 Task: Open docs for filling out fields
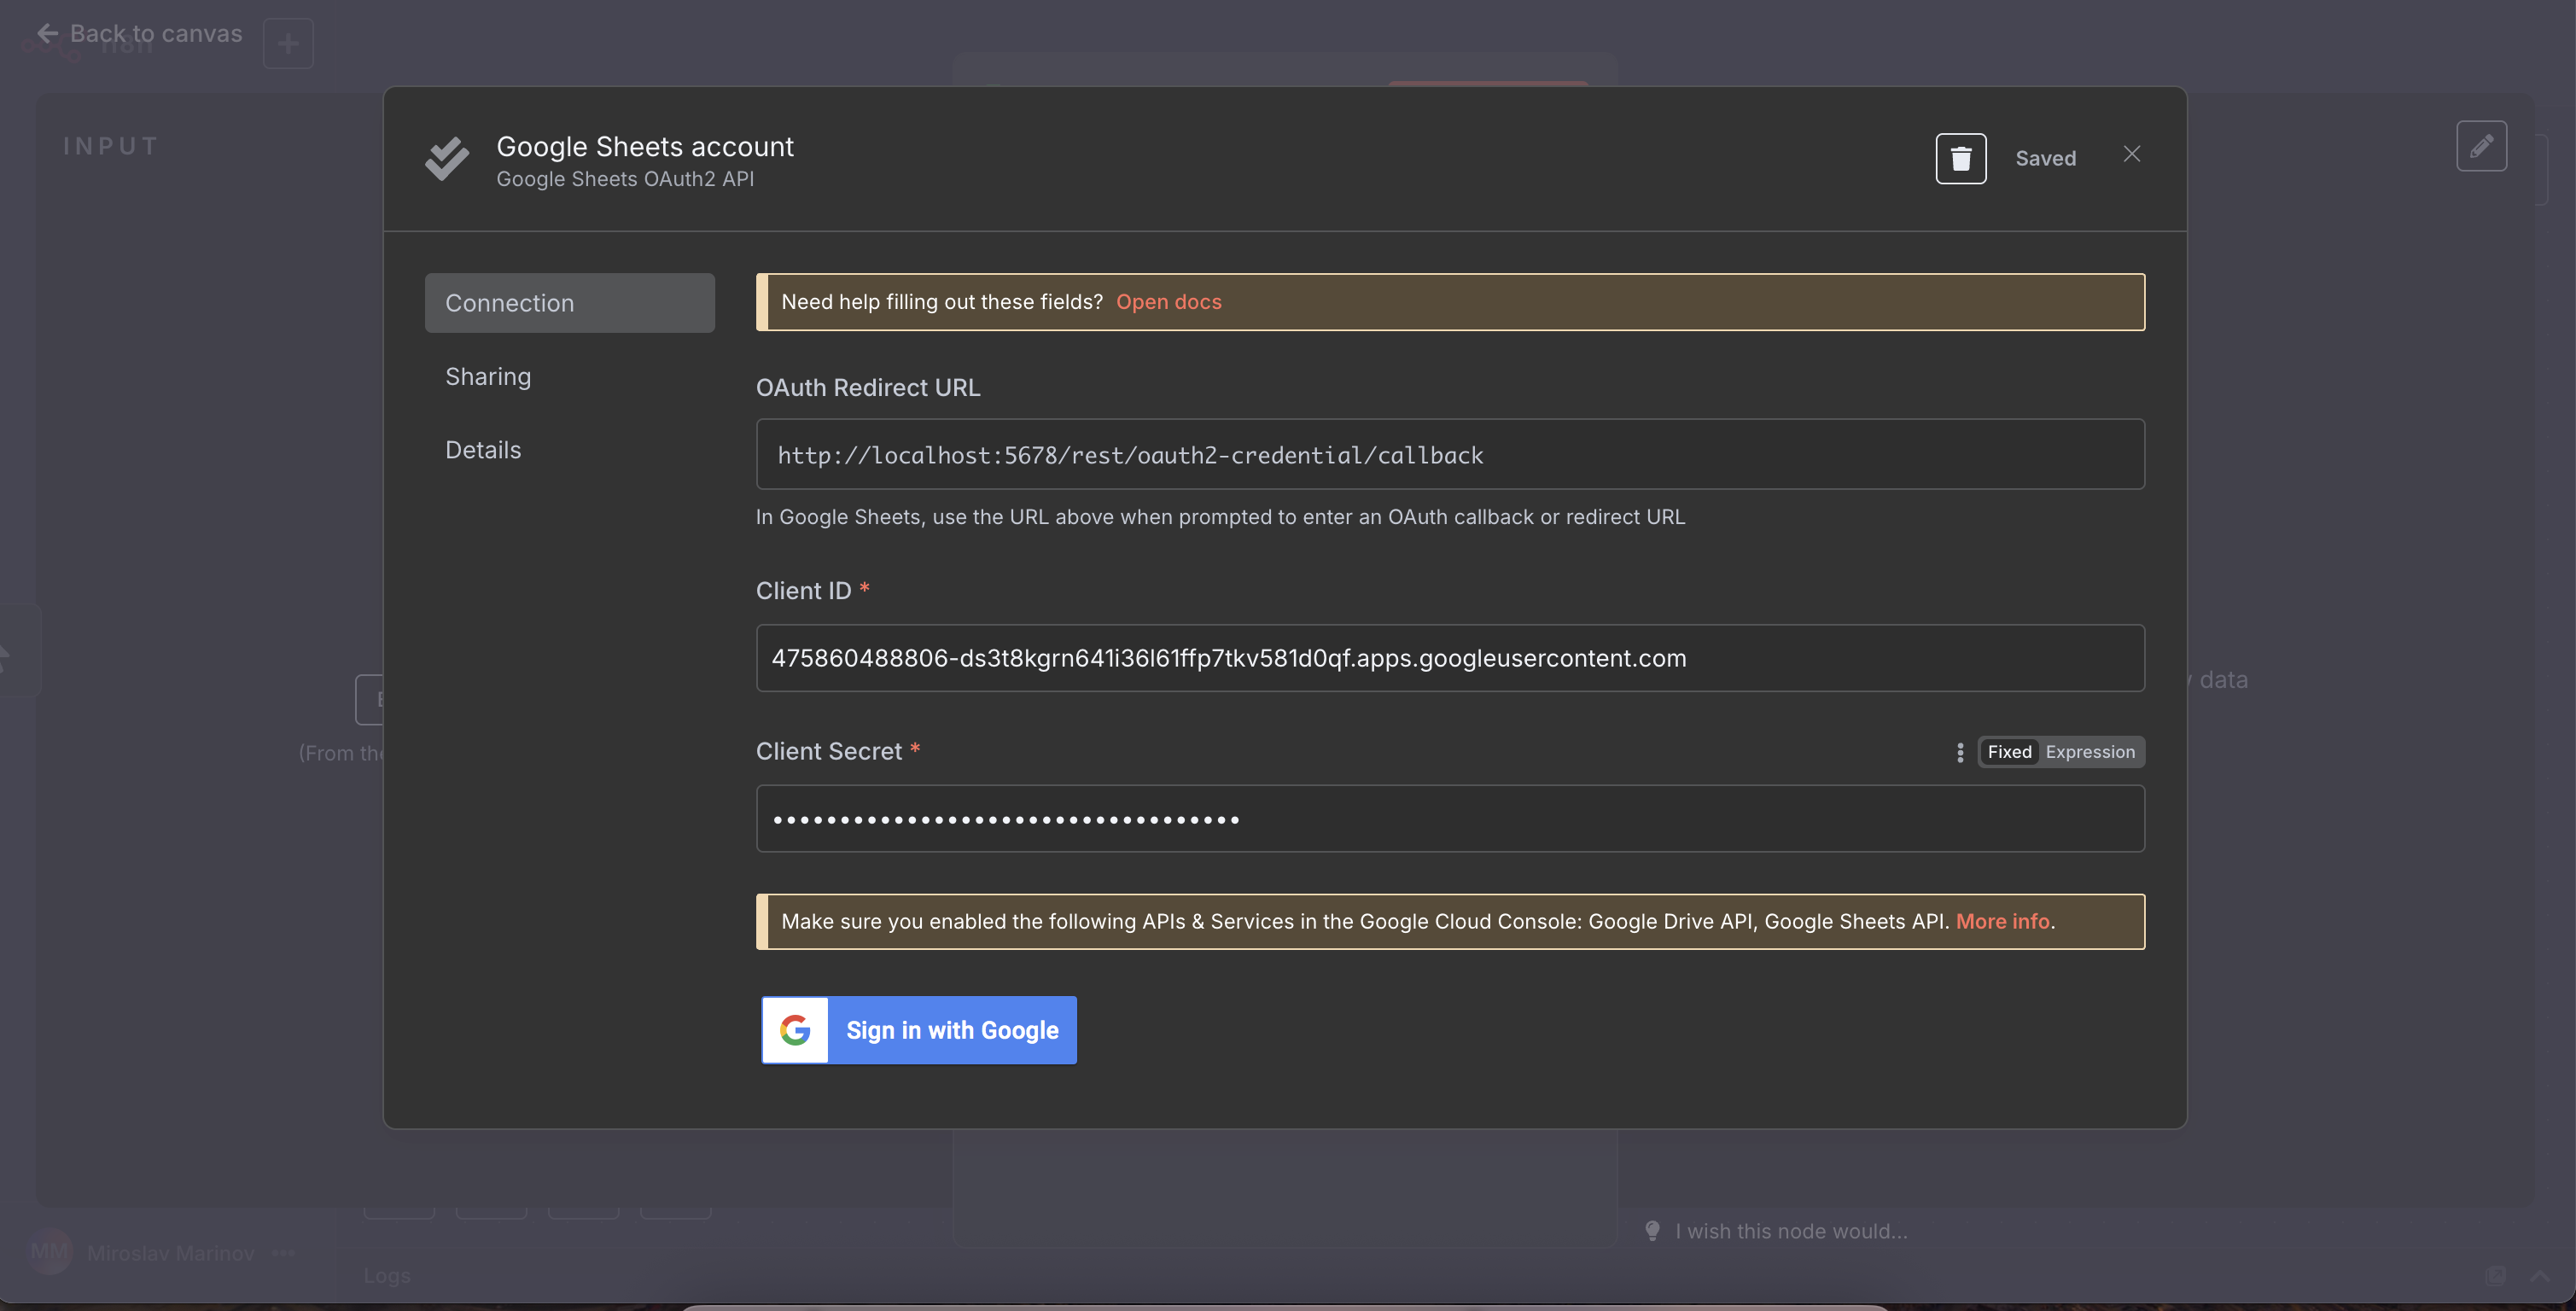pyautogui.click(x=1168, y=301)
